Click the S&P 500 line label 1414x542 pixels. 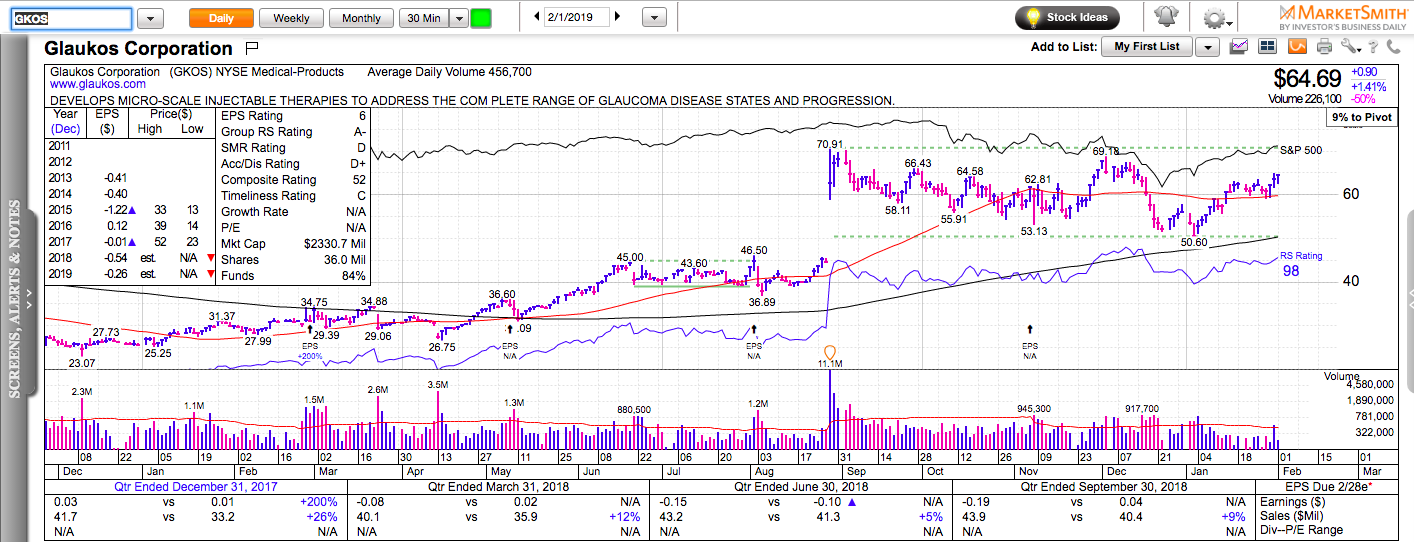[1301, 149]
